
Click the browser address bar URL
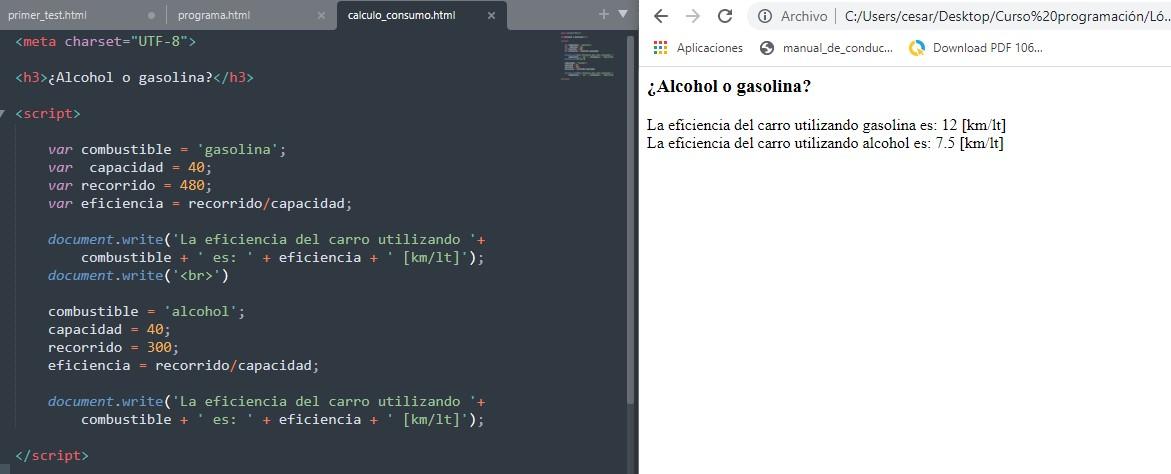(1007, 16)
